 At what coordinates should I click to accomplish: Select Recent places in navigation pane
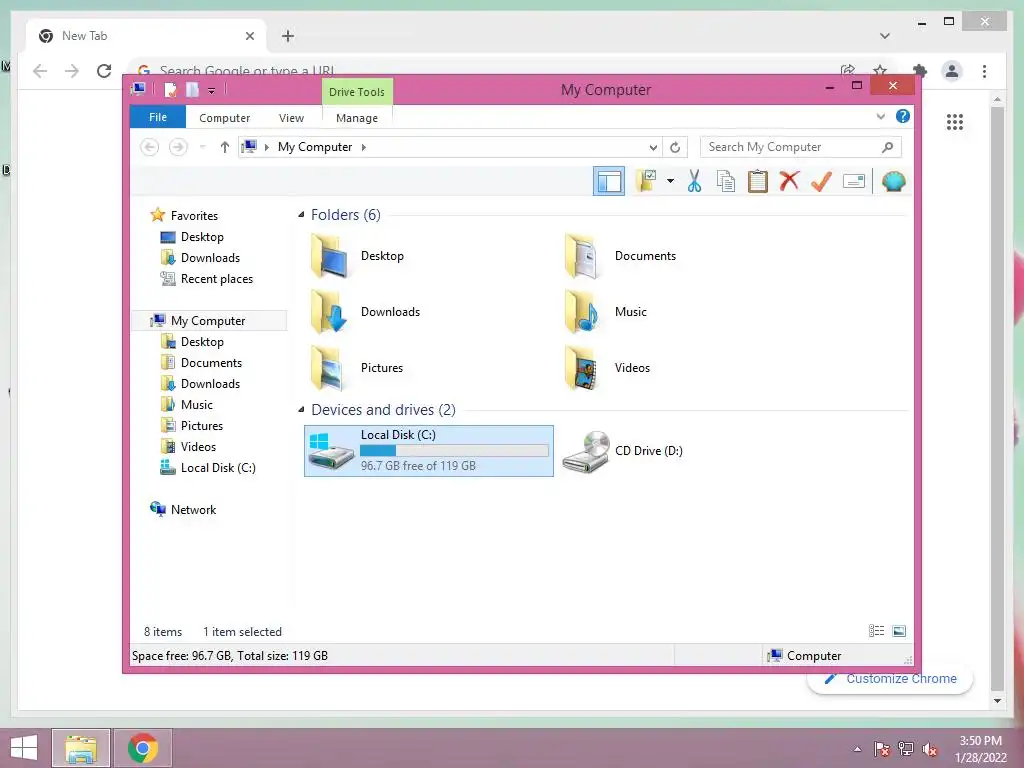217,278
